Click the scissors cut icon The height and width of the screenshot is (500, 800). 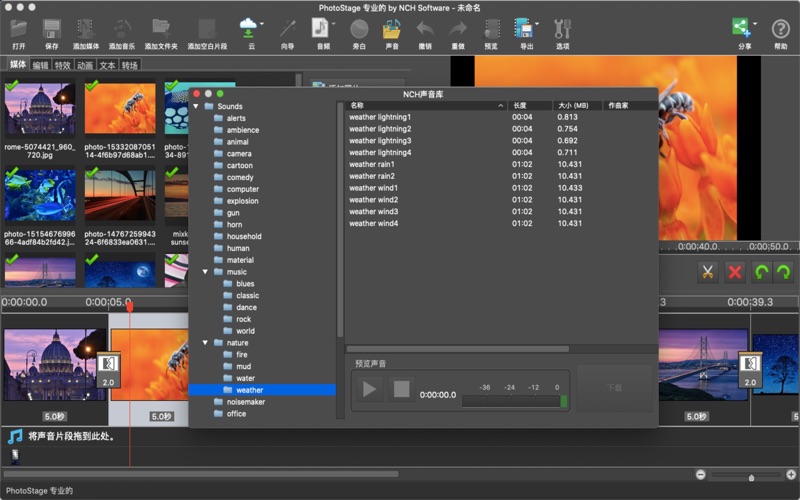coord(708,272)
